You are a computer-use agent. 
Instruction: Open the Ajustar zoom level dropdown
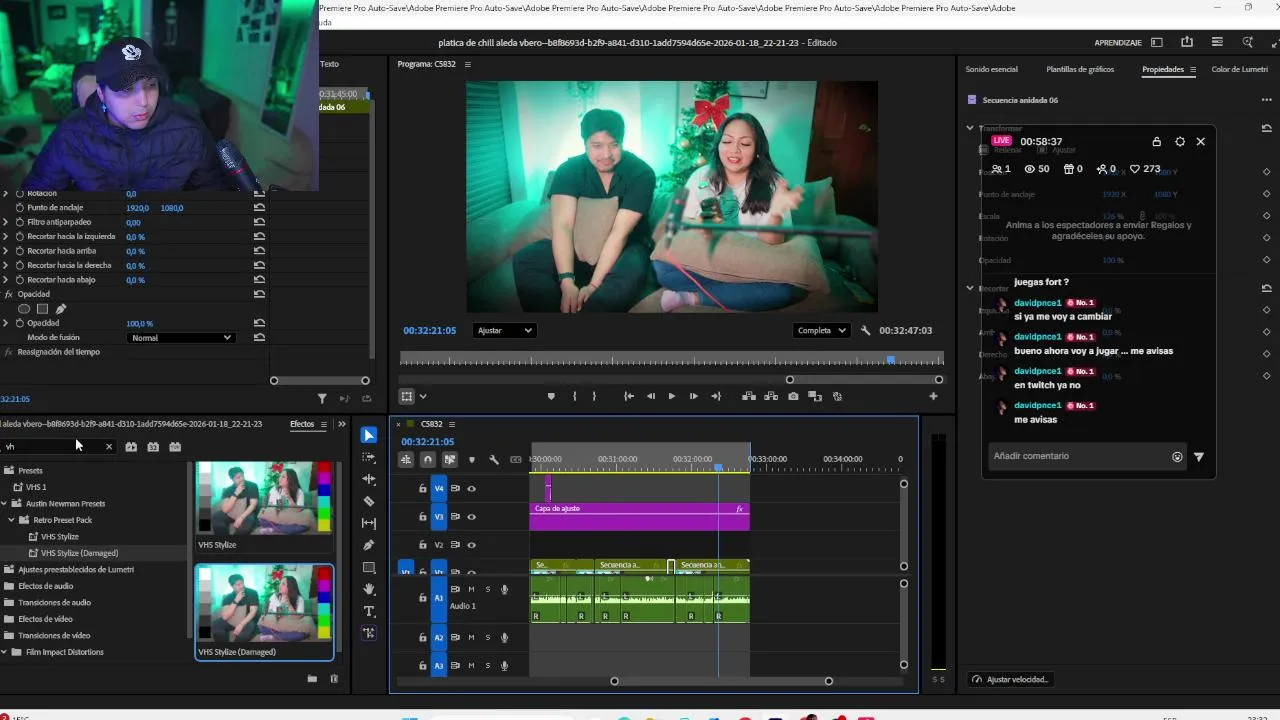[x=503, y=330]
